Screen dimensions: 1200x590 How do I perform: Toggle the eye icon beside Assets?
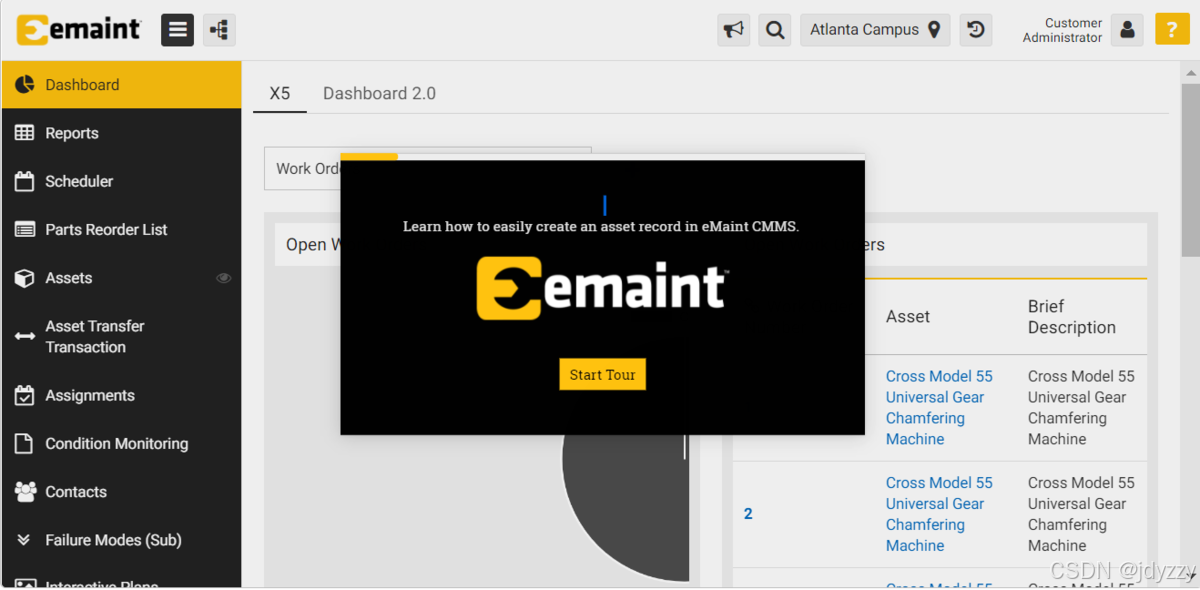pyautogui.click(x=224, y=278)
